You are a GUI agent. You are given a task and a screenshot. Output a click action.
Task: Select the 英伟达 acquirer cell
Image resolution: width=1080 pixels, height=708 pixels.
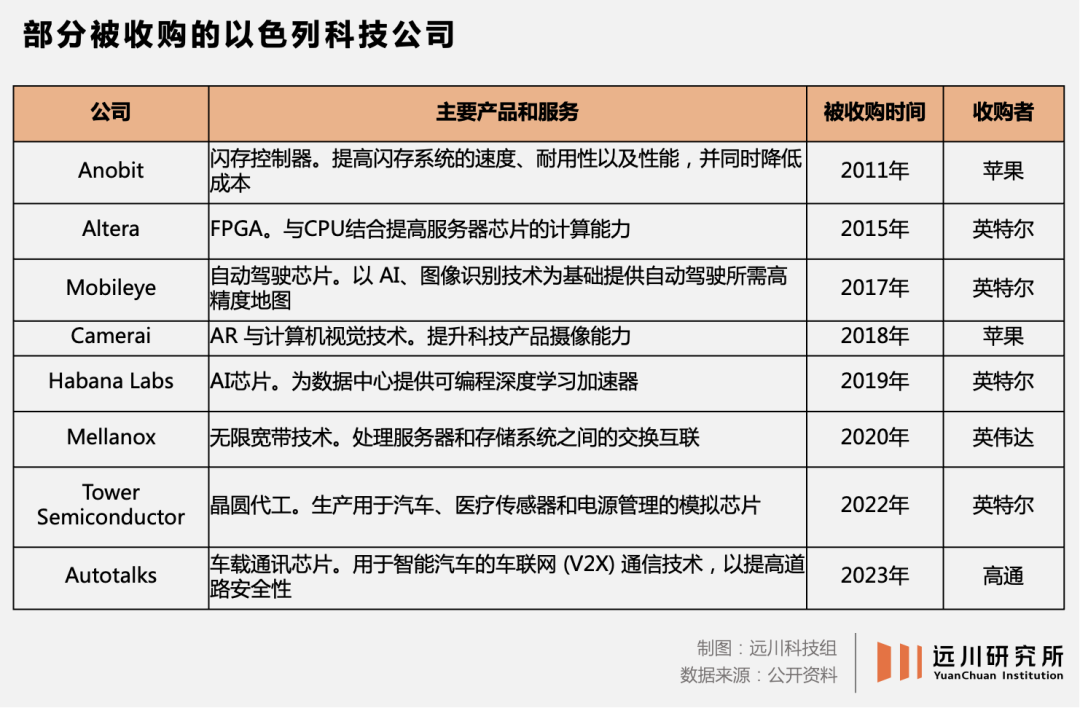click(x=1004, y=437)
